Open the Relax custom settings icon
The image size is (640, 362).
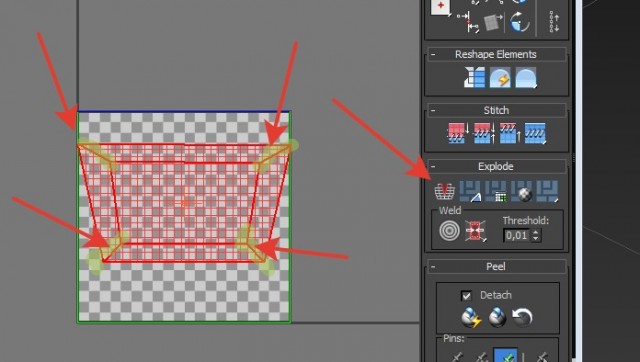(526, 78)
